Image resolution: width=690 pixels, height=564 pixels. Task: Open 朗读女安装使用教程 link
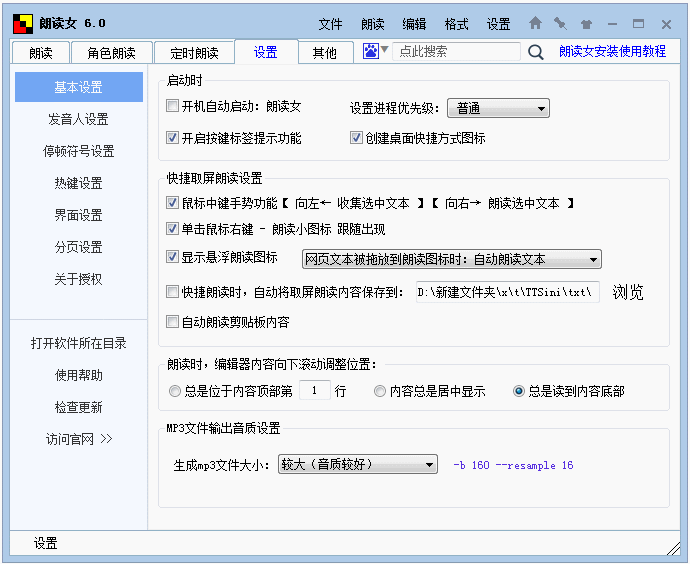pyautogui.click(x=612, y=51)
